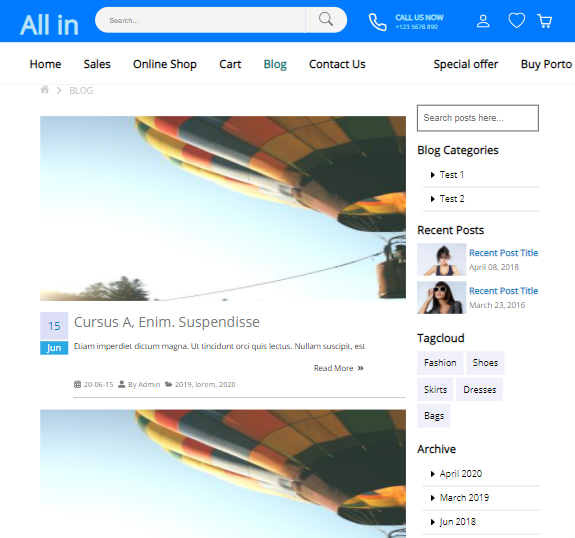Open the Sales menu item
Viewport: 575px width, 538px height.
point(97,64)
